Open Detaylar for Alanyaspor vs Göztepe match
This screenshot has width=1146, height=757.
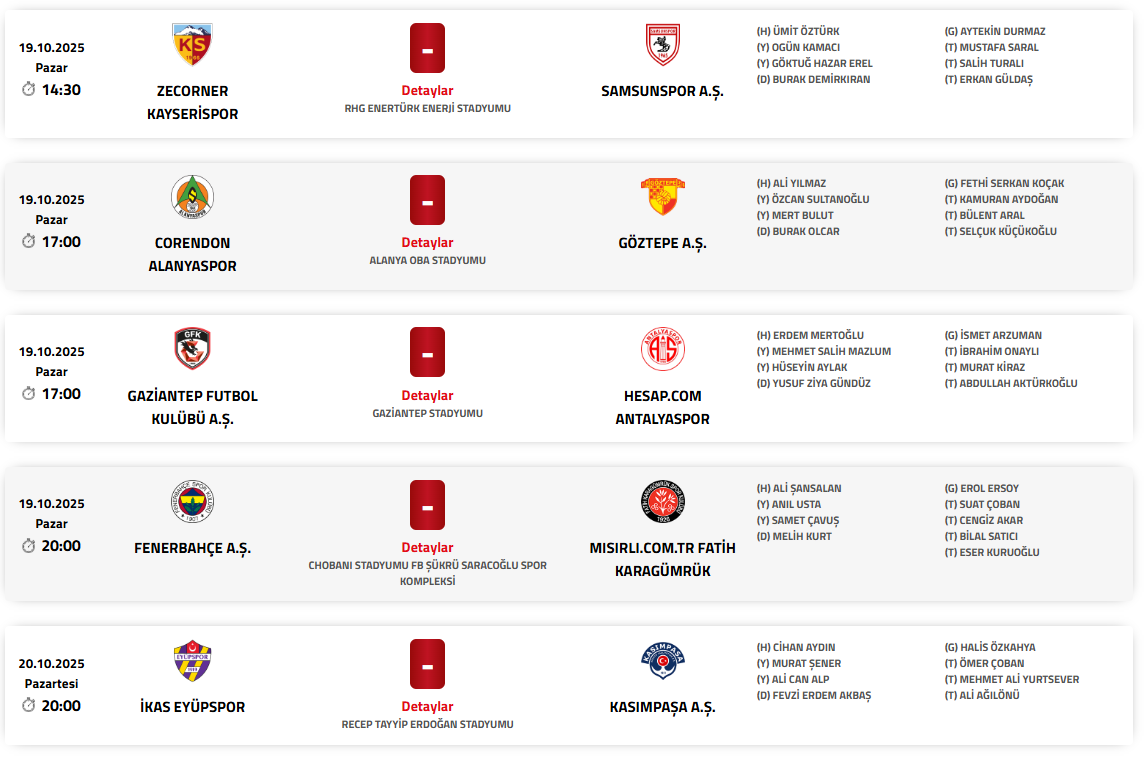tap(427, 243)
